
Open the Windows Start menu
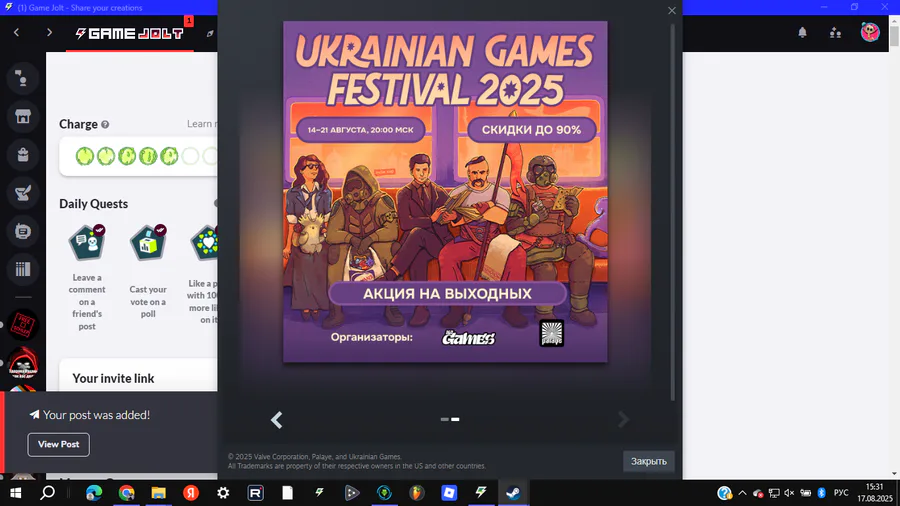pos(15,493)
